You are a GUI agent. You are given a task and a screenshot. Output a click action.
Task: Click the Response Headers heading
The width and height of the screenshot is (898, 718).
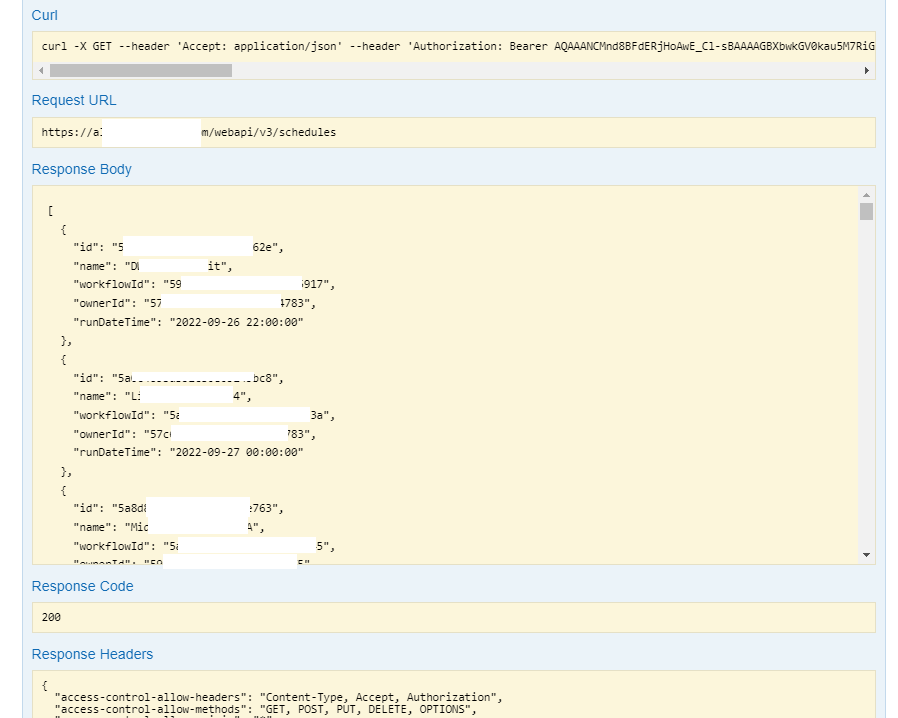point(92,654)
